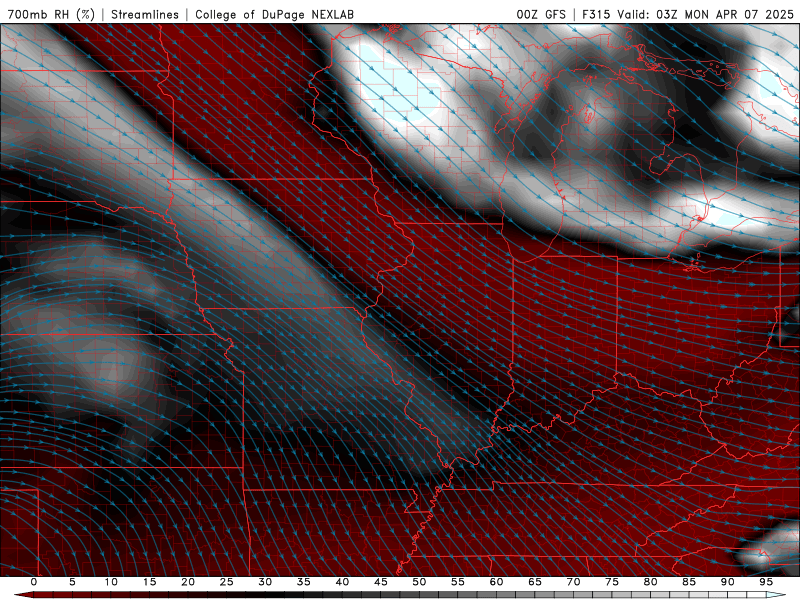
Task: Click the "65" colorbar tick label
Action: click(x=535, y=582)
